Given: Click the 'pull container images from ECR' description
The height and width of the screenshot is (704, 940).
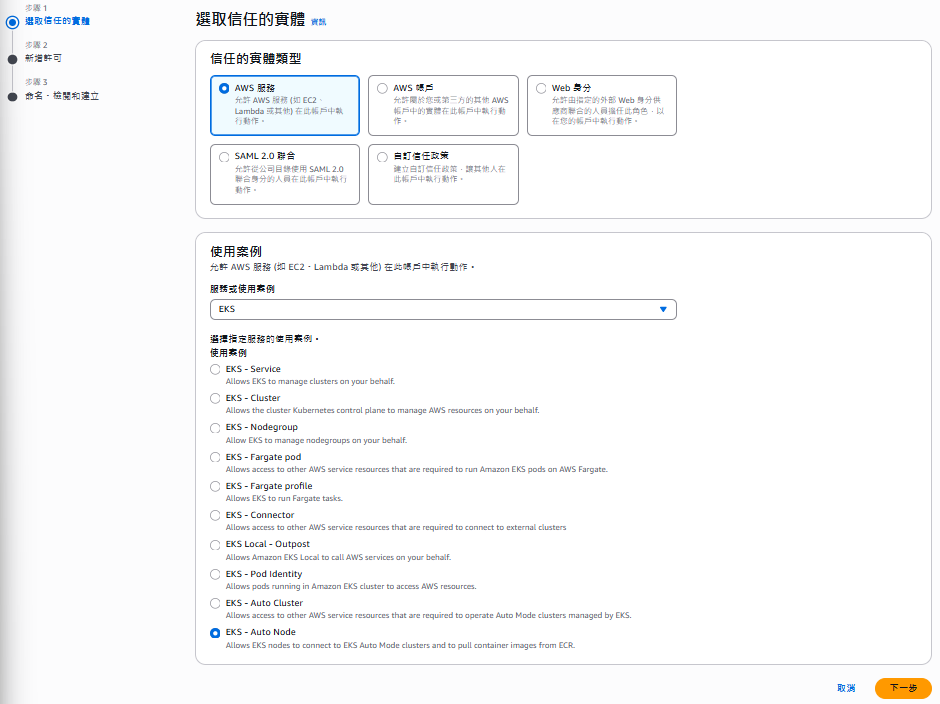Looking at the screenshot, I should coord(400,645).
